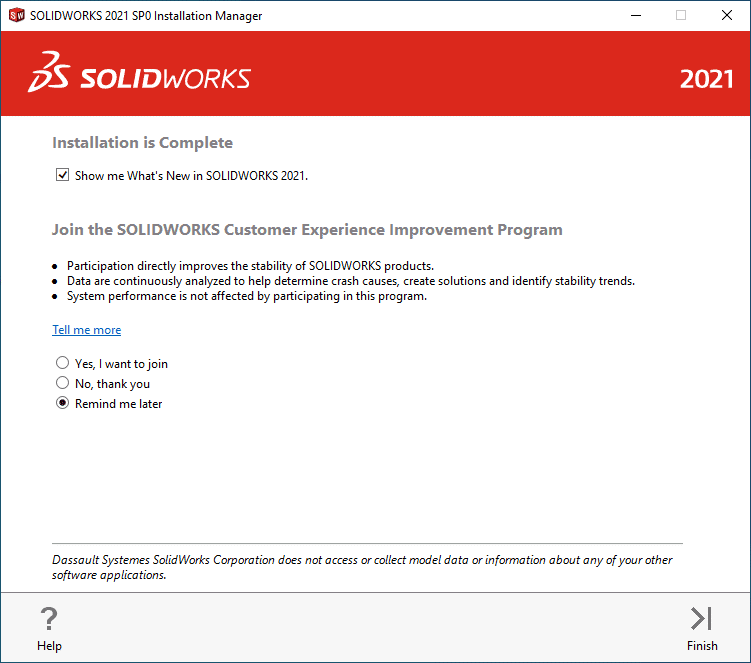Select Remind me later radio button

coord(62,403)
